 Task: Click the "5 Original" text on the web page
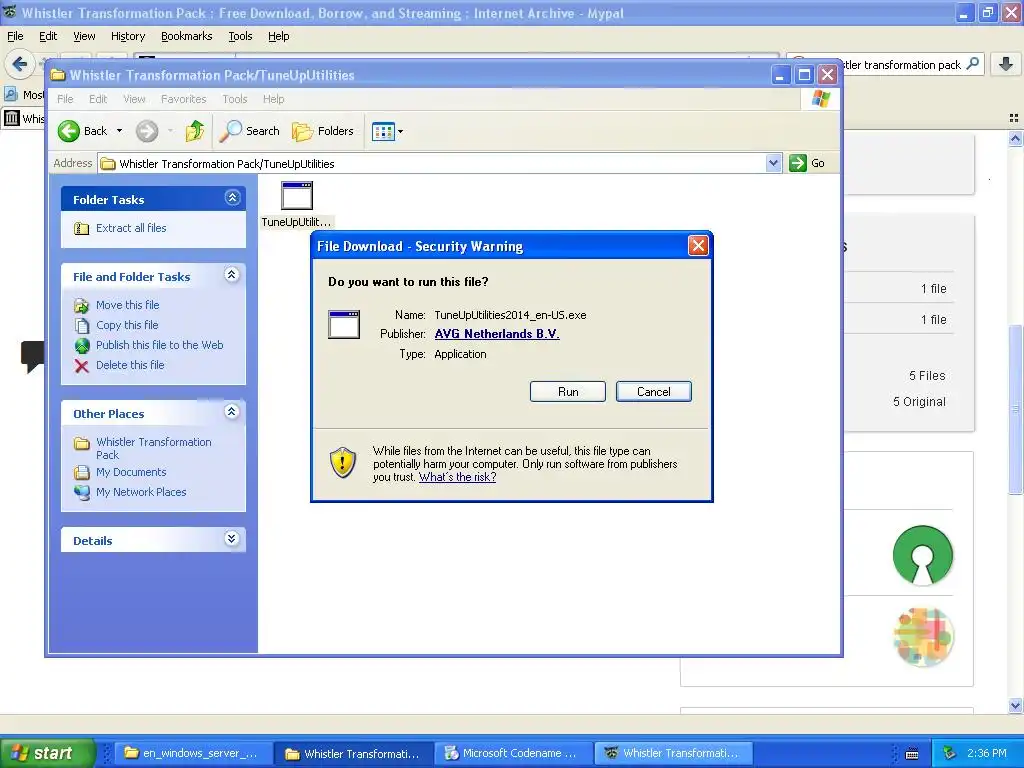919,402
